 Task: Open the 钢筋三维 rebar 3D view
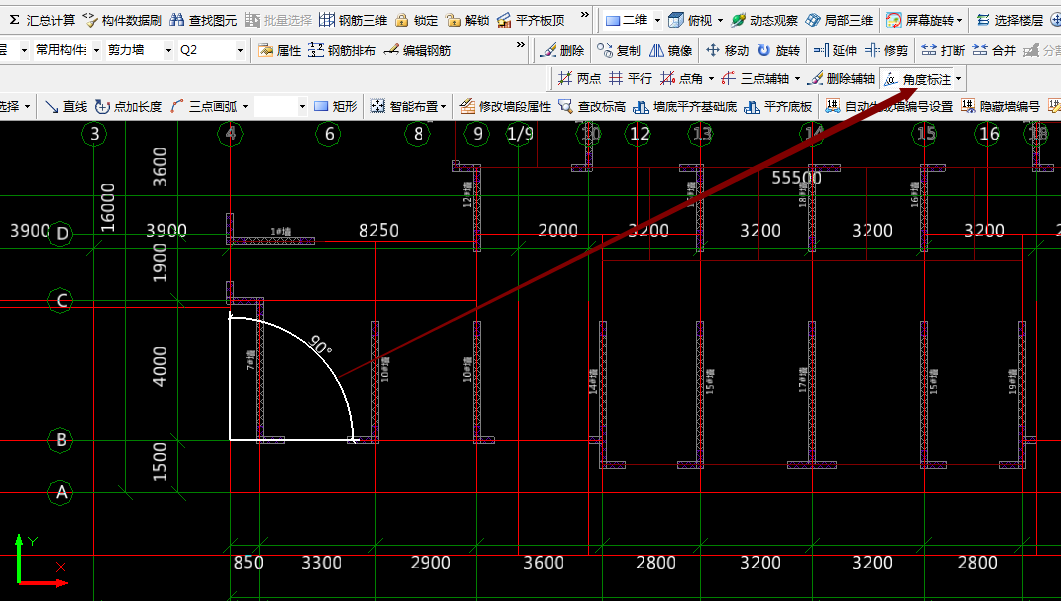[353, 20]
